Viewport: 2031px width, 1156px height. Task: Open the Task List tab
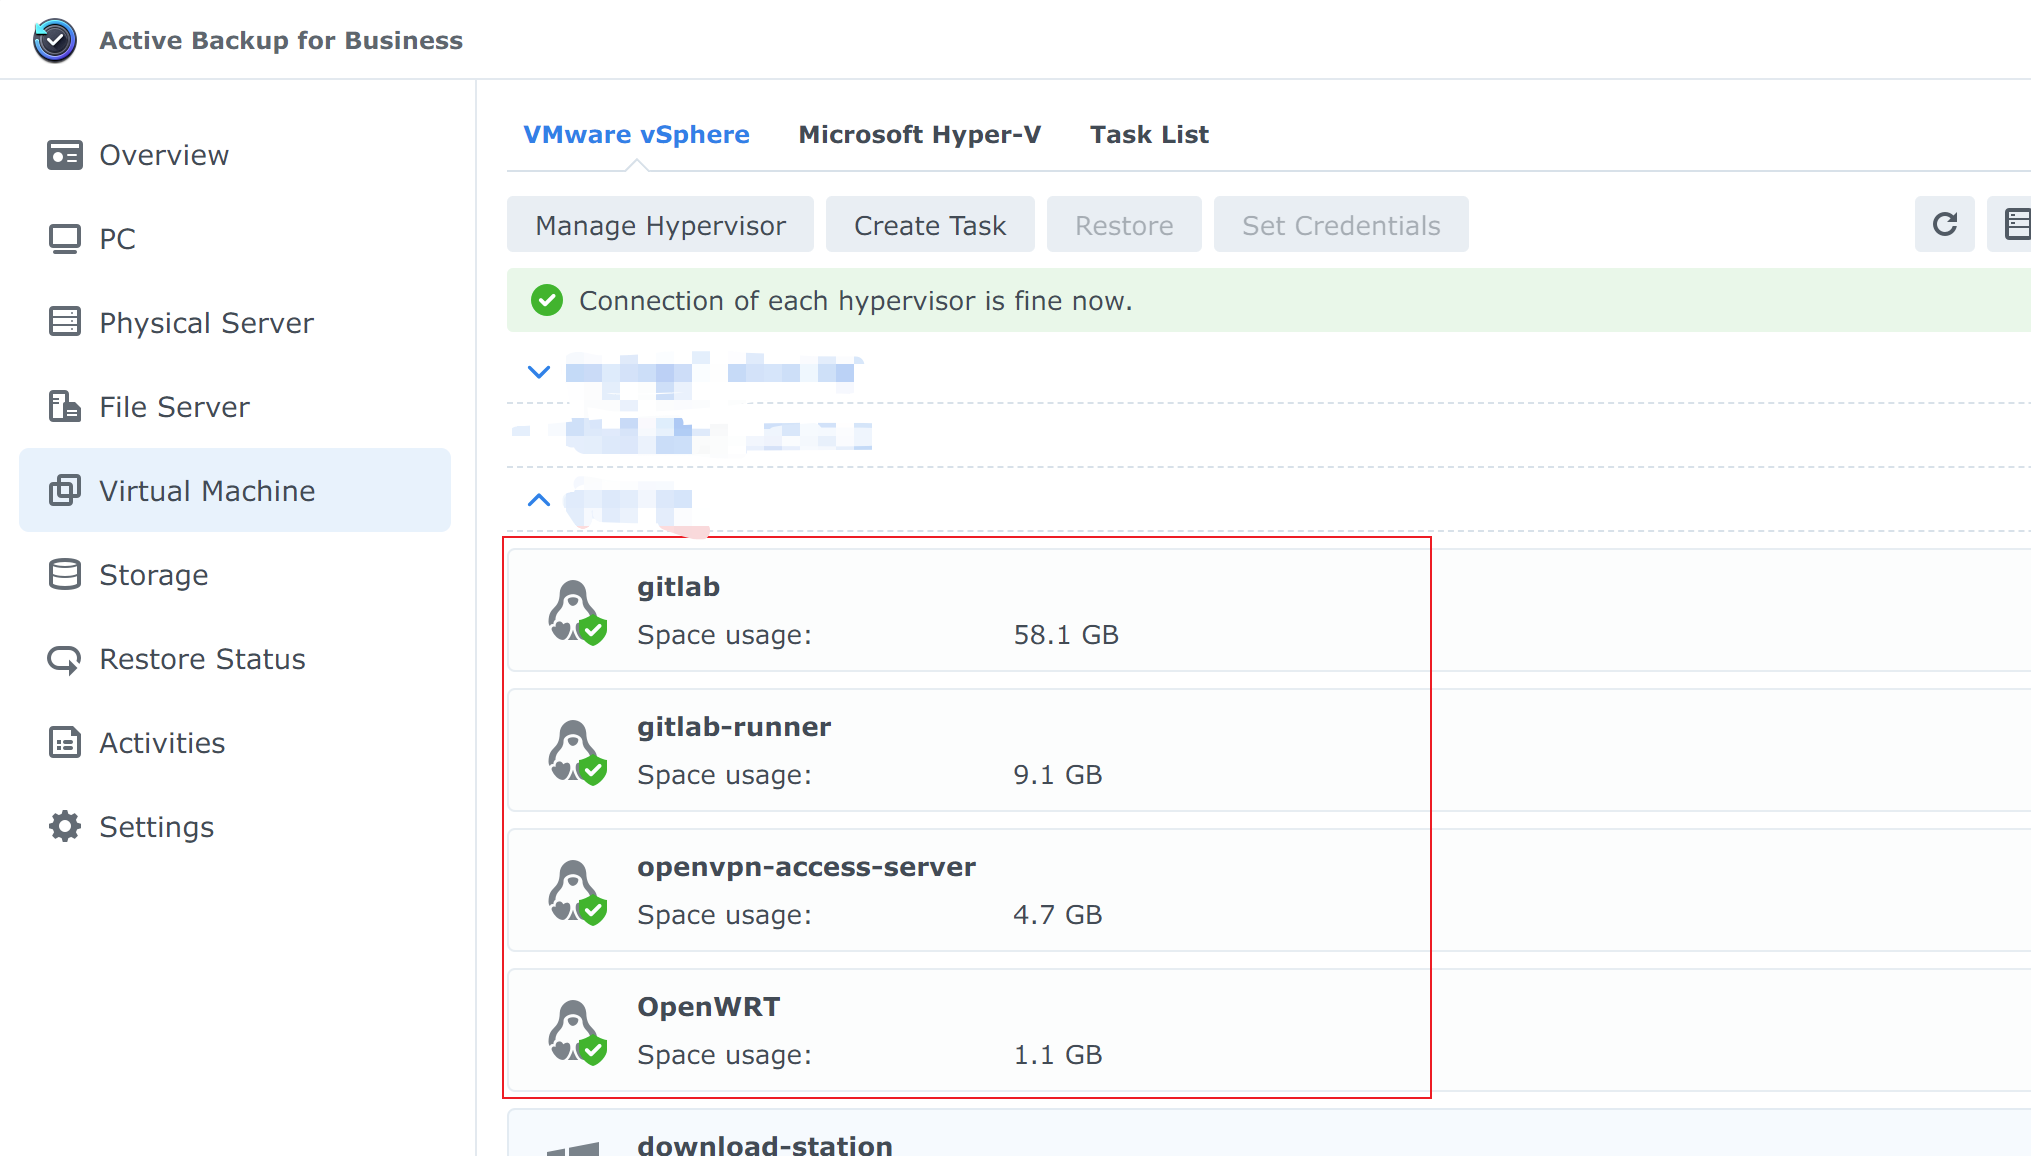click(1148, 135)
